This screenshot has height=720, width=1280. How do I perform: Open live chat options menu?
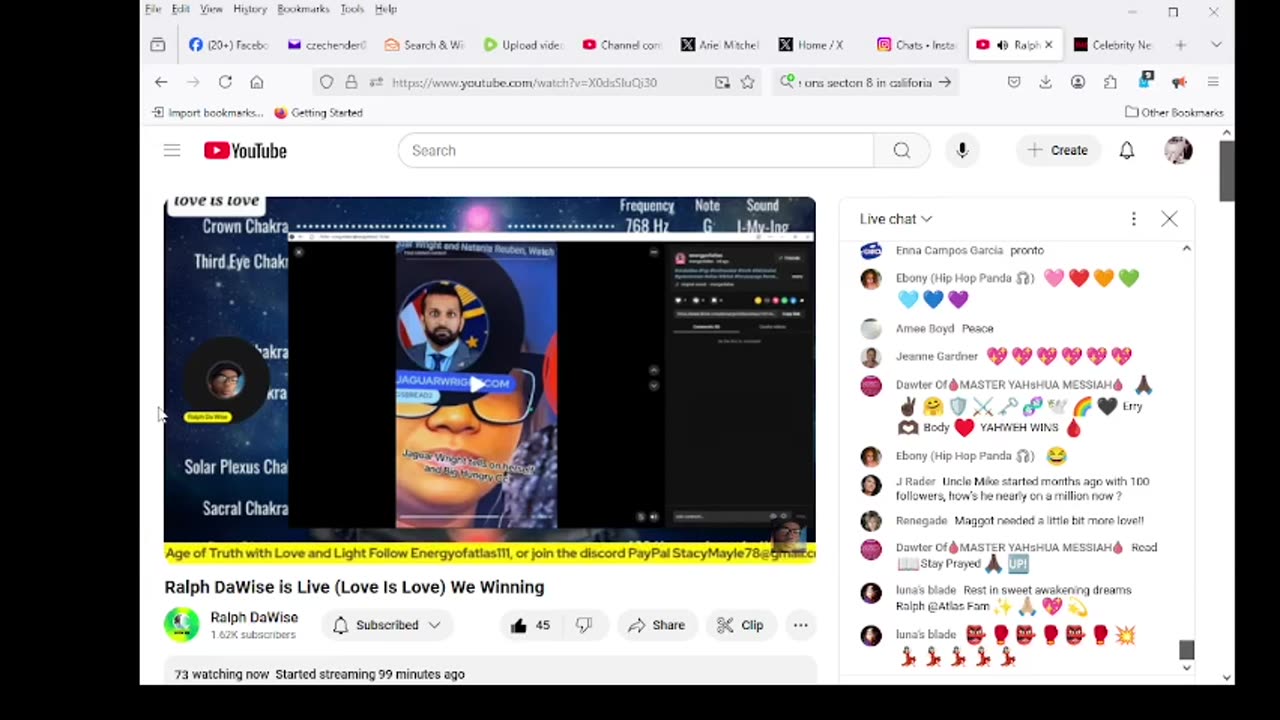point(1133,218)
